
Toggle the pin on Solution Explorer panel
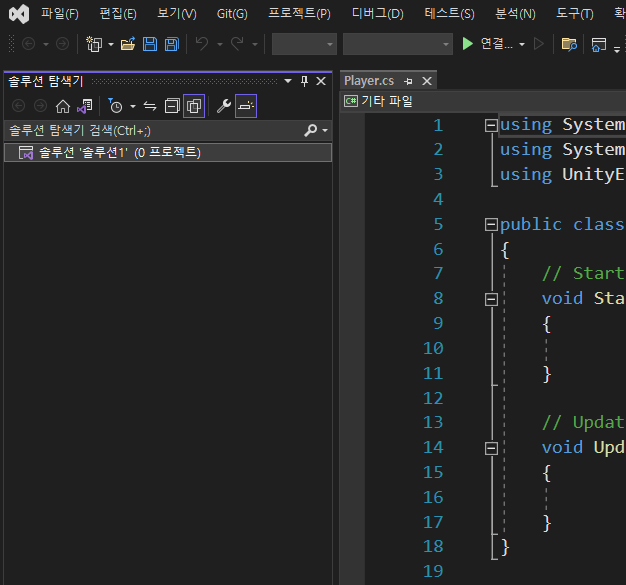click(x=305, y=81)
